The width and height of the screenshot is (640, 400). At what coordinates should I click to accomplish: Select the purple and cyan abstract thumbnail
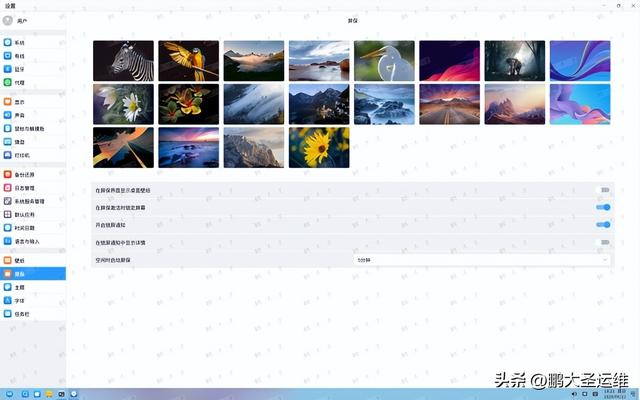(x=580, y=104)
